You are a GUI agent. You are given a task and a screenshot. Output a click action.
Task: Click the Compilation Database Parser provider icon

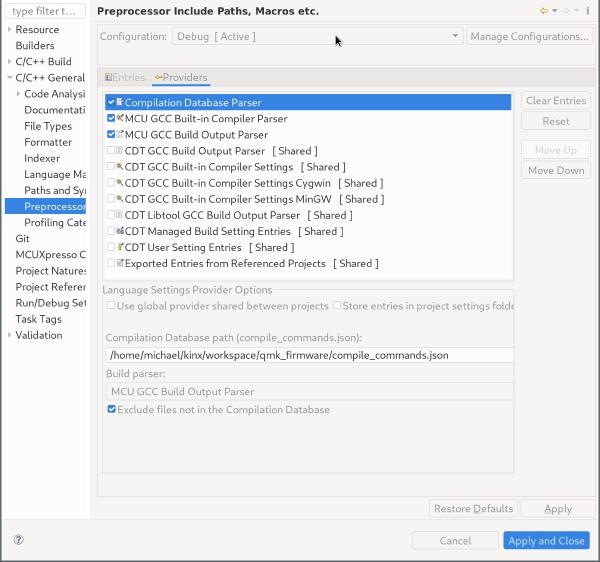[x=119, y=102]
